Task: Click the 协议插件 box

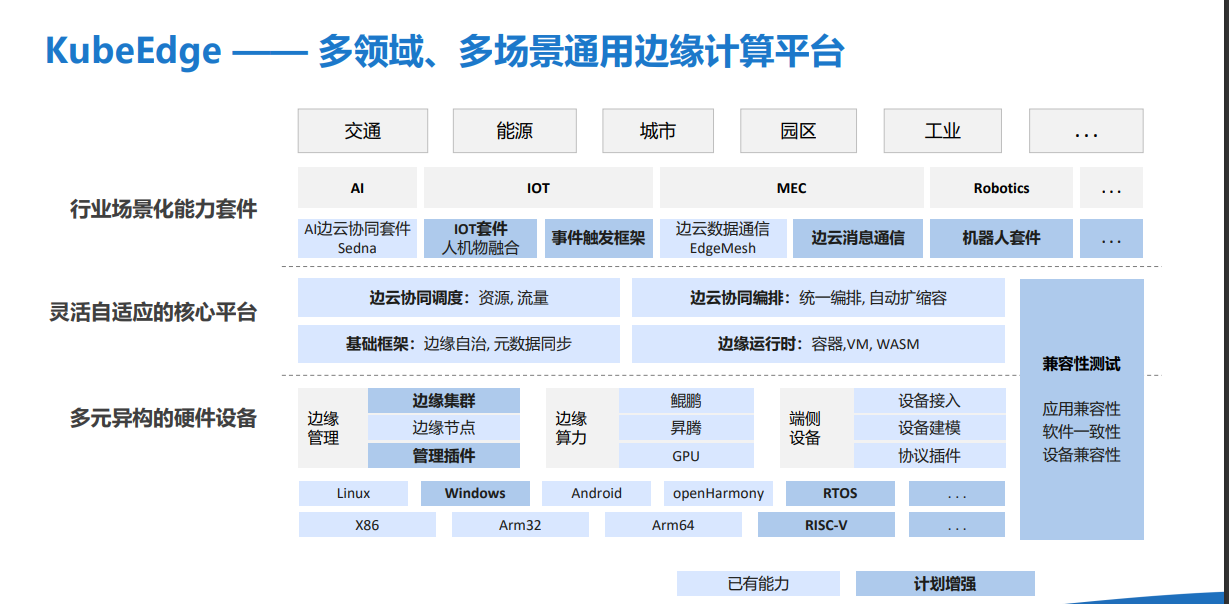Action: [929, 455]
